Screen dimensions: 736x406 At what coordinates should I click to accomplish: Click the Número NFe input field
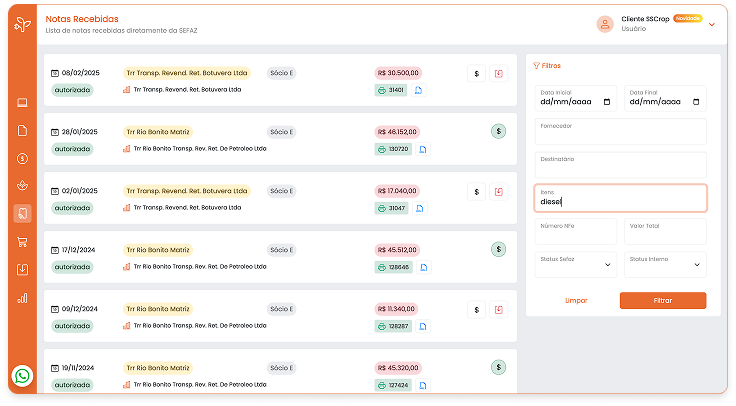point(576,232)
